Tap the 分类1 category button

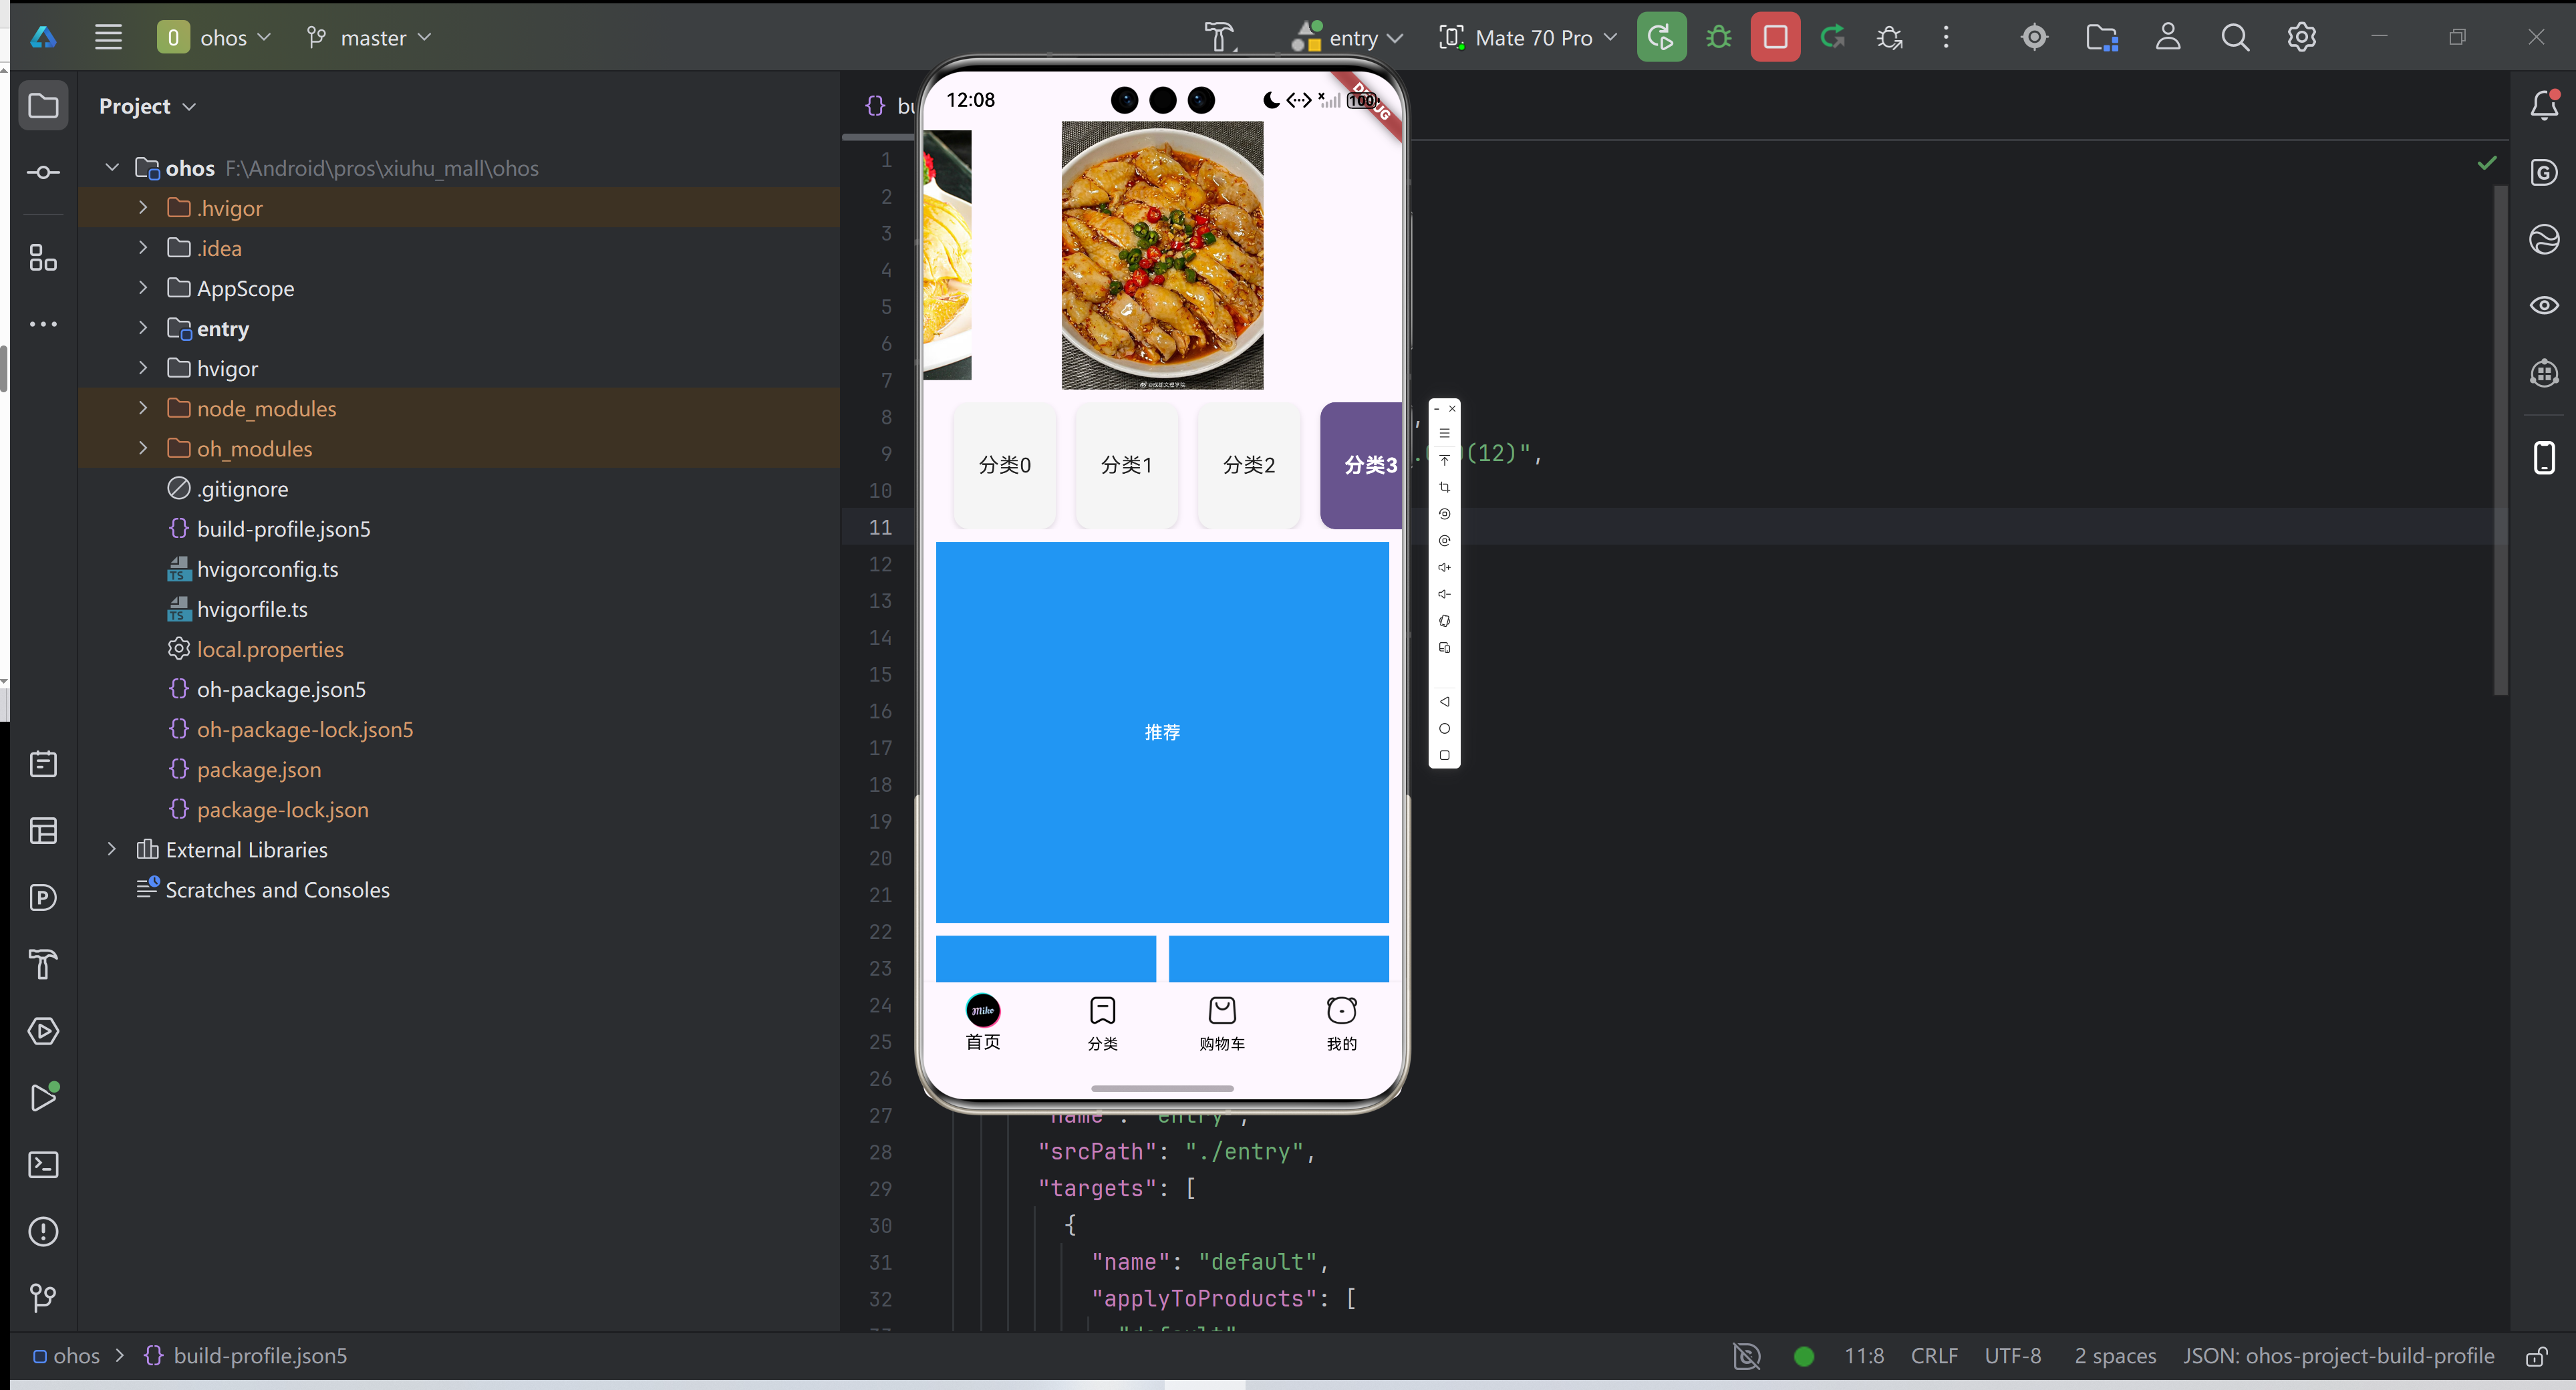point(1126,465)
